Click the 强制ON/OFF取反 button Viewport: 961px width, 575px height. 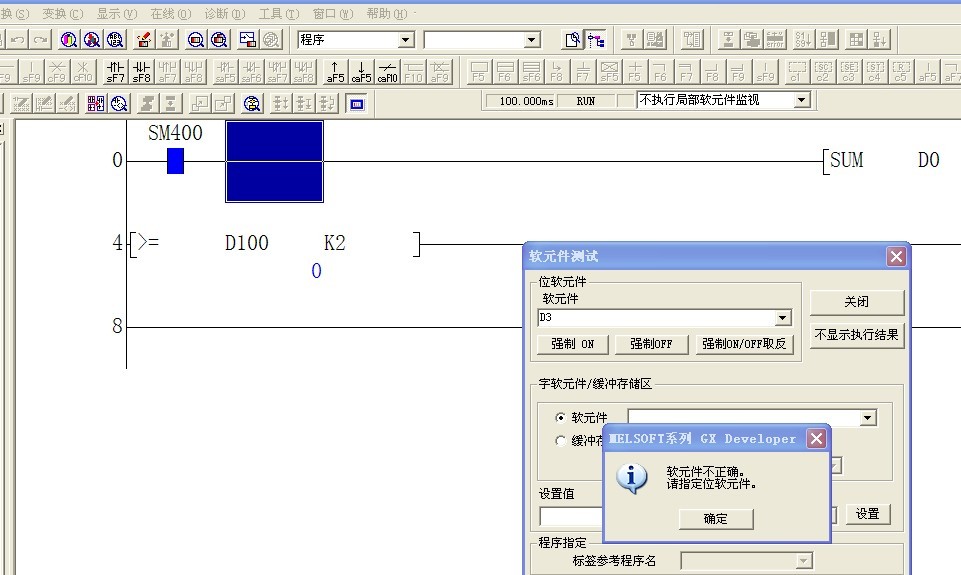pyautogui.click(x=745, y=344)
